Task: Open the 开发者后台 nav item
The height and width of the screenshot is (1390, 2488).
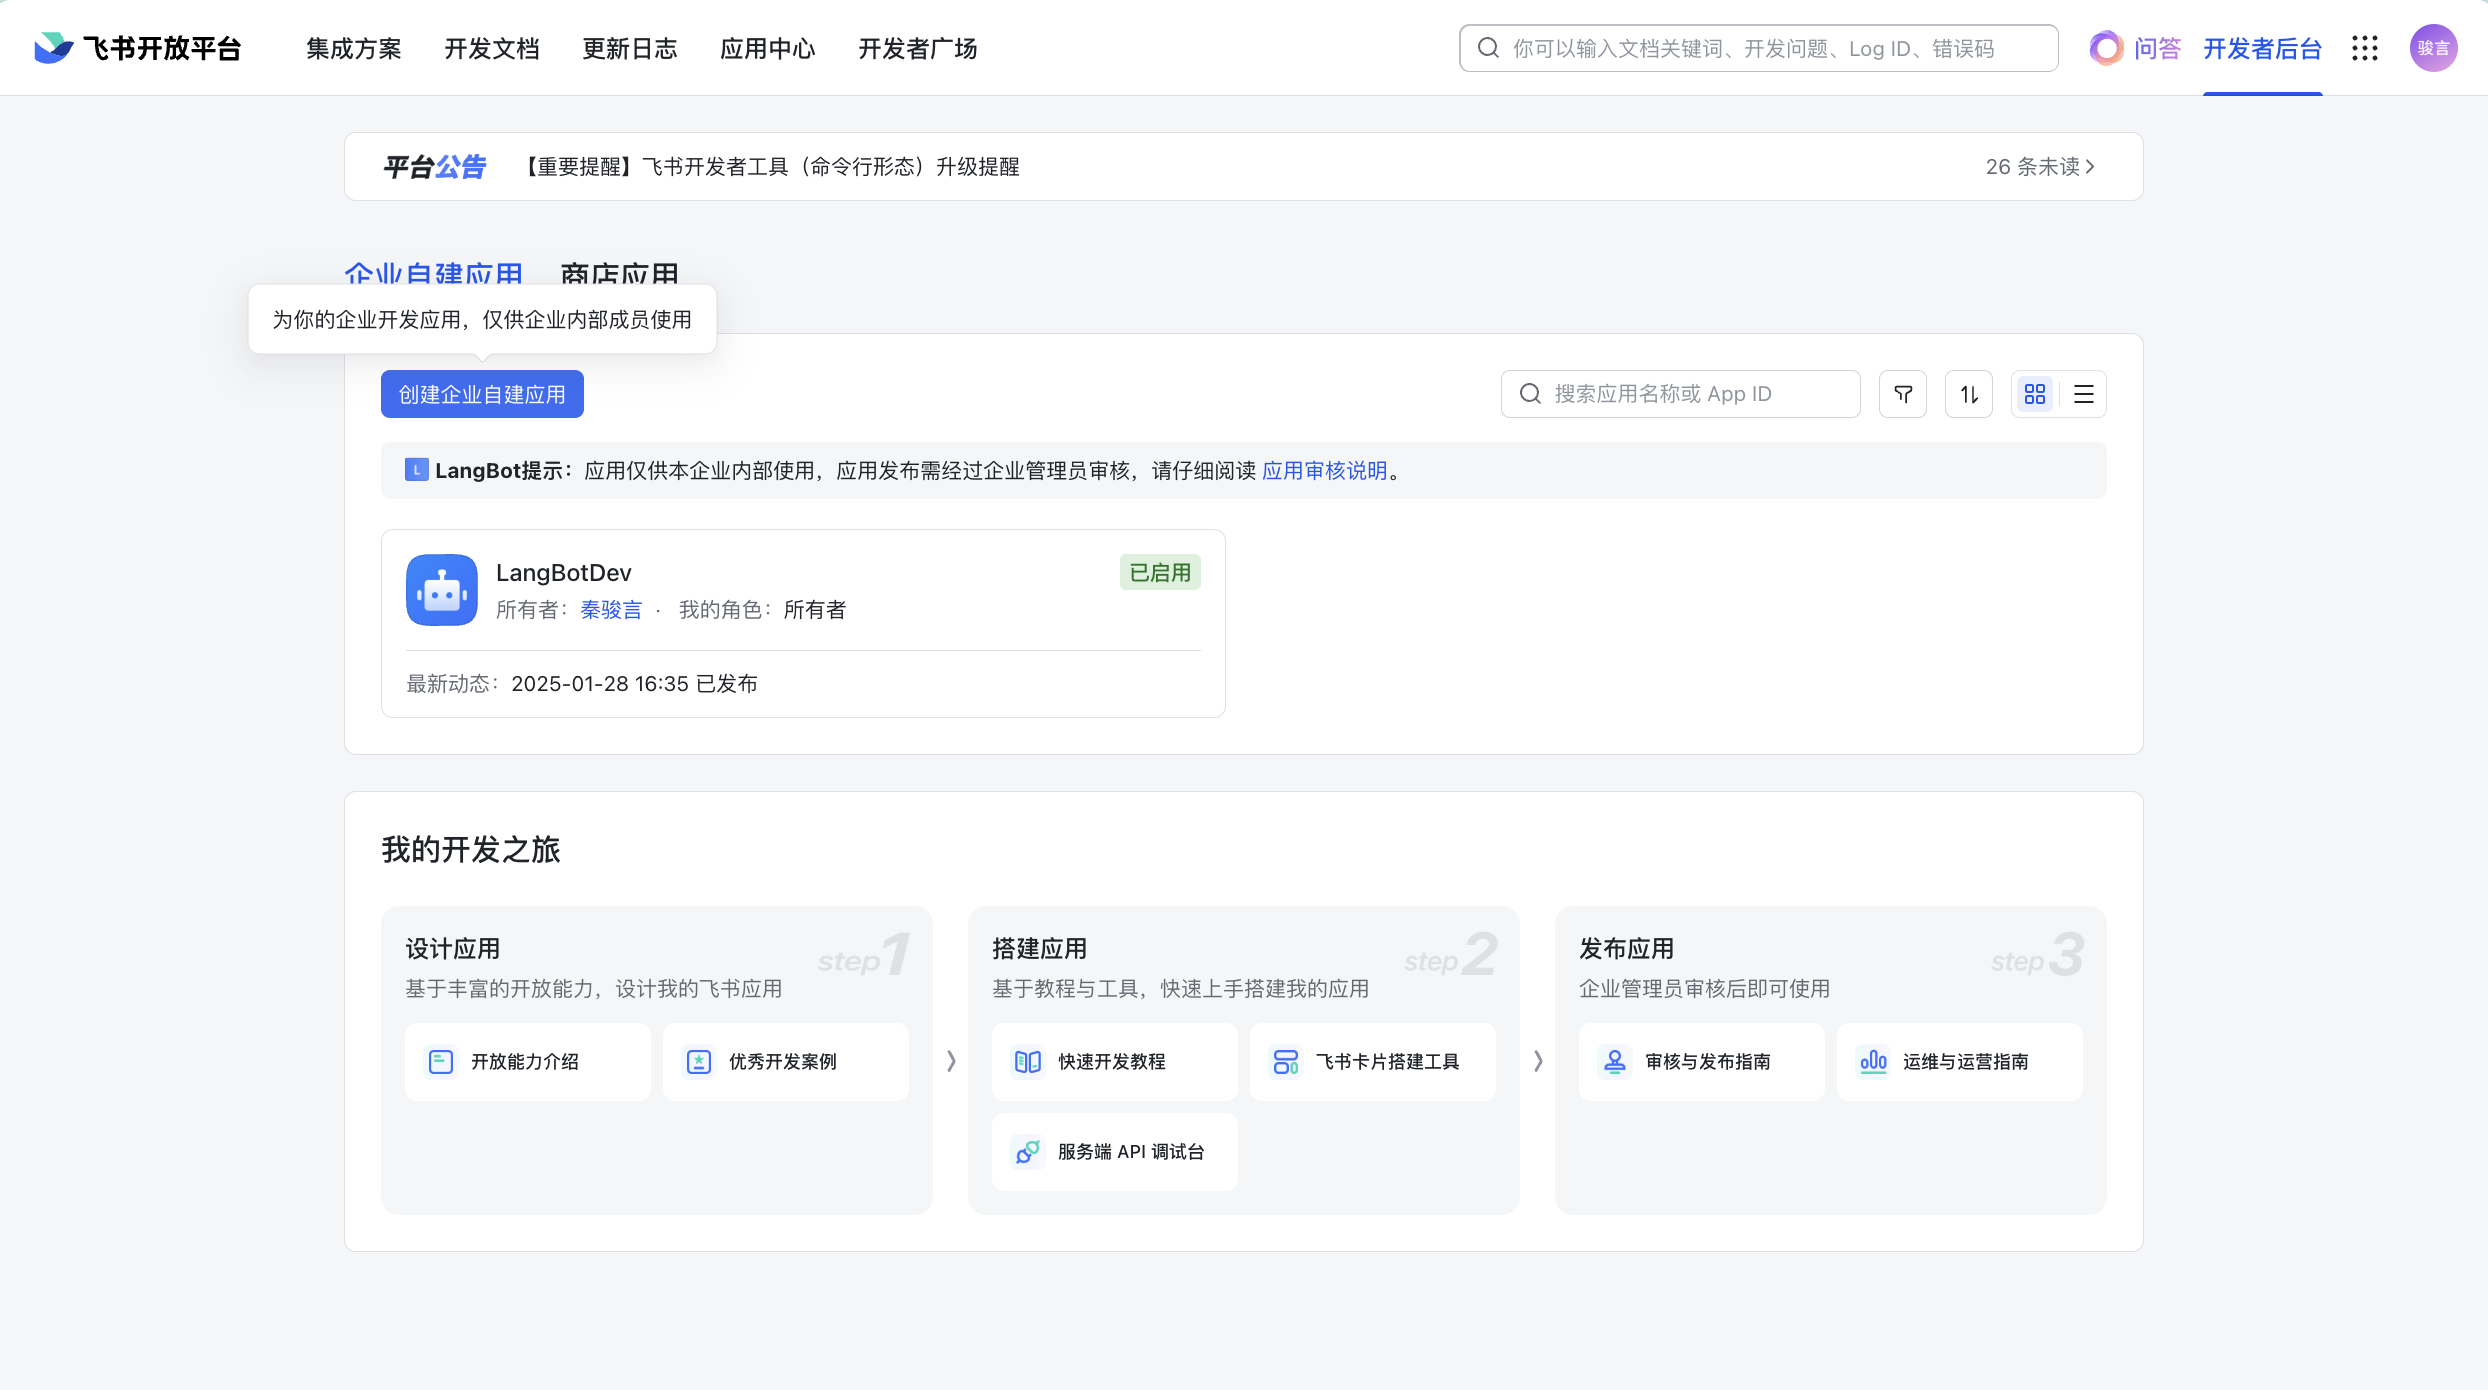Action: (2262, 48)
